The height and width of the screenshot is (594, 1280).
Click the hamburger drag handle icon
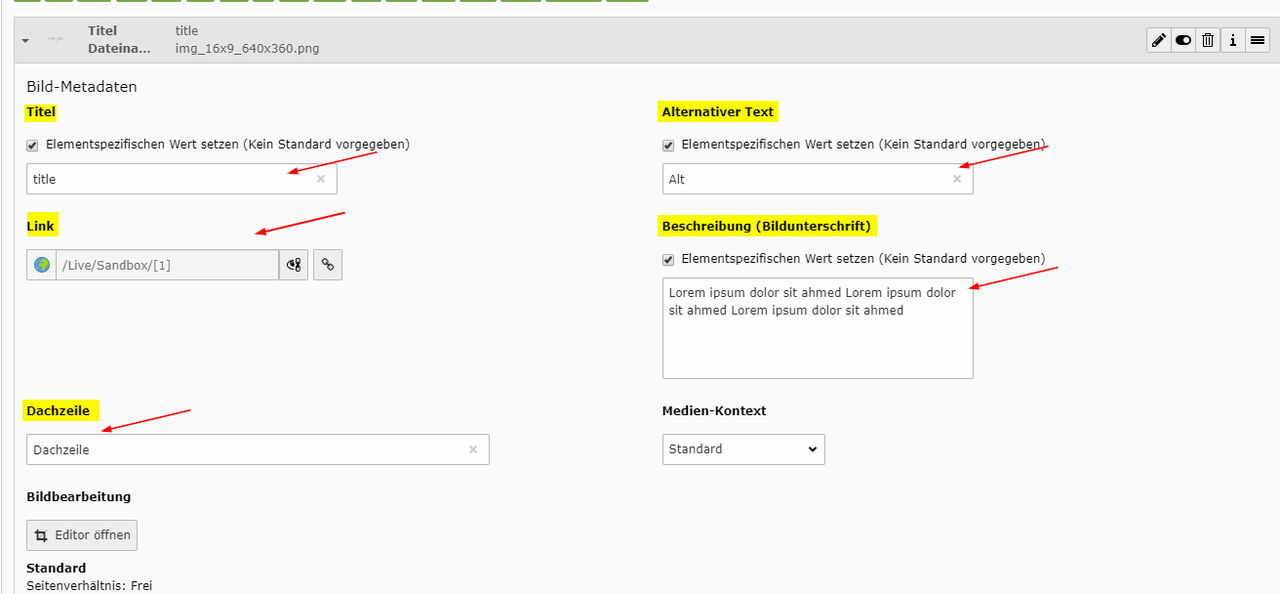(x=1257, y=40)
